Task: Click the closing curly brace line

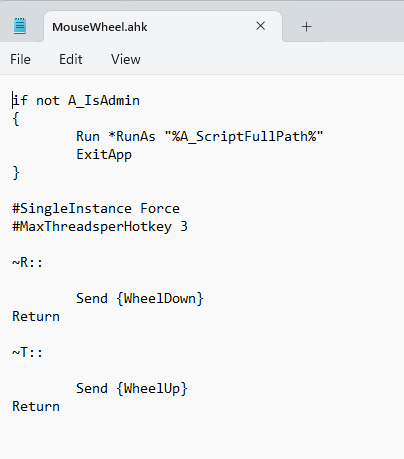Action: 16,173
